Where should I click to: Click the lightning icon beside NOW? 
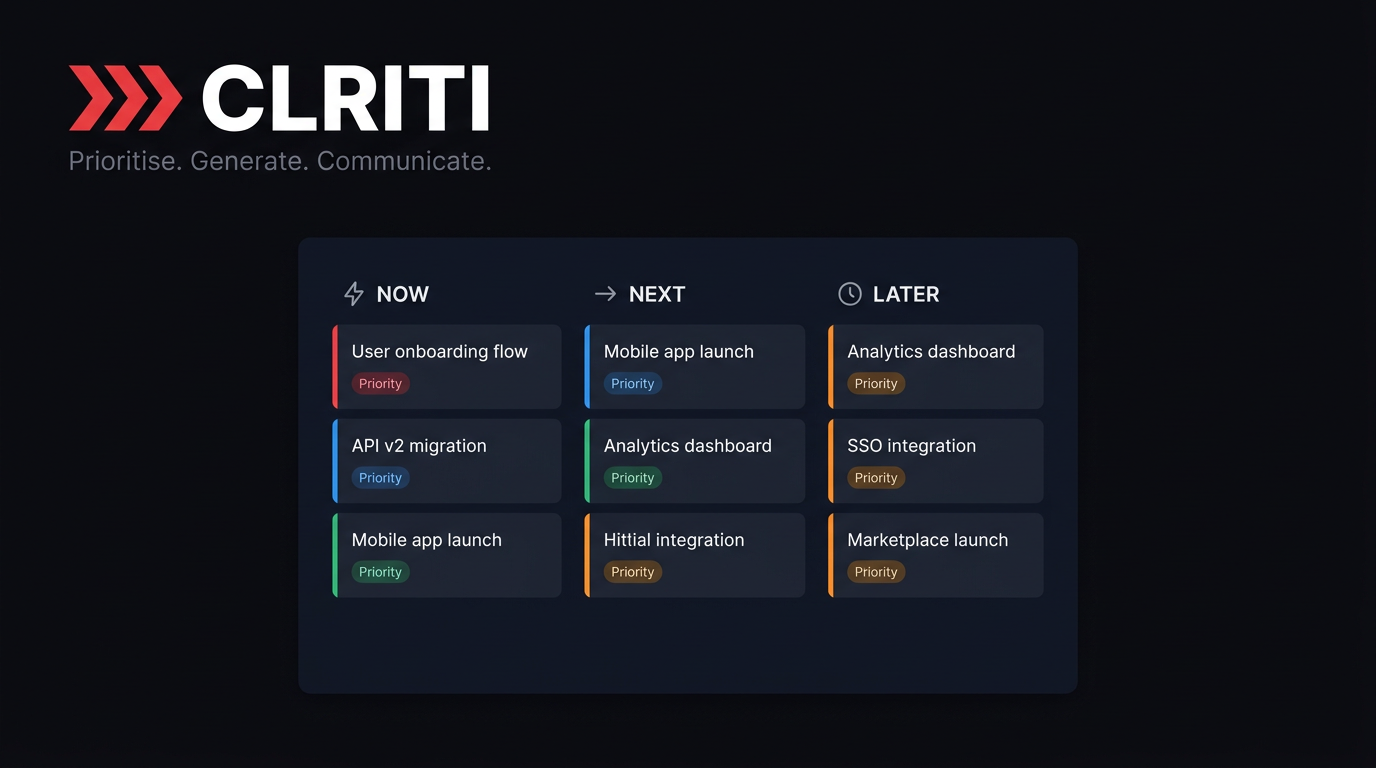click(x=353, y=293)
